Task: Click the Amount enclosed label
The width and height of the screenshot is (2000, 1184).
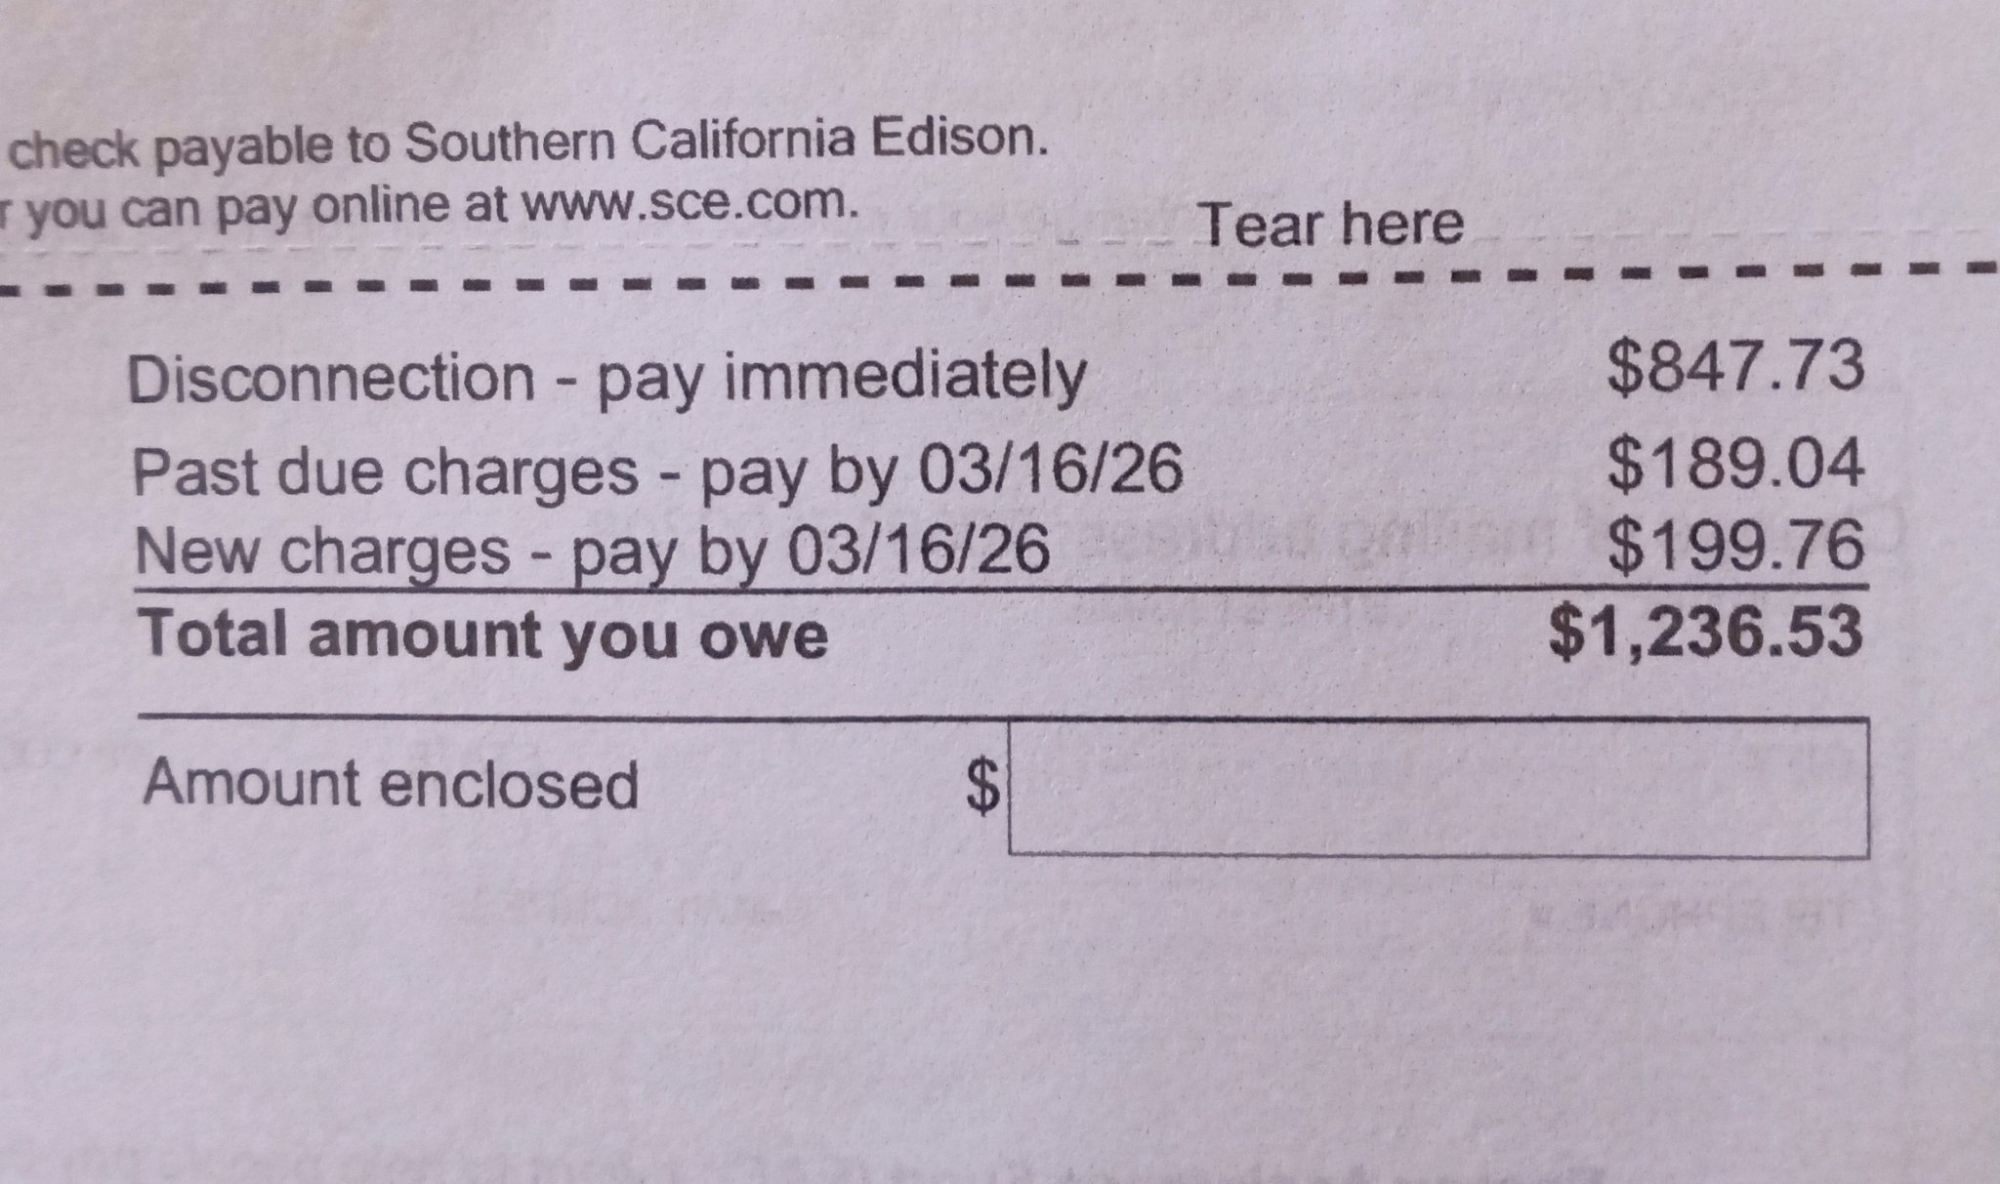Action: (x=390, y=783)
